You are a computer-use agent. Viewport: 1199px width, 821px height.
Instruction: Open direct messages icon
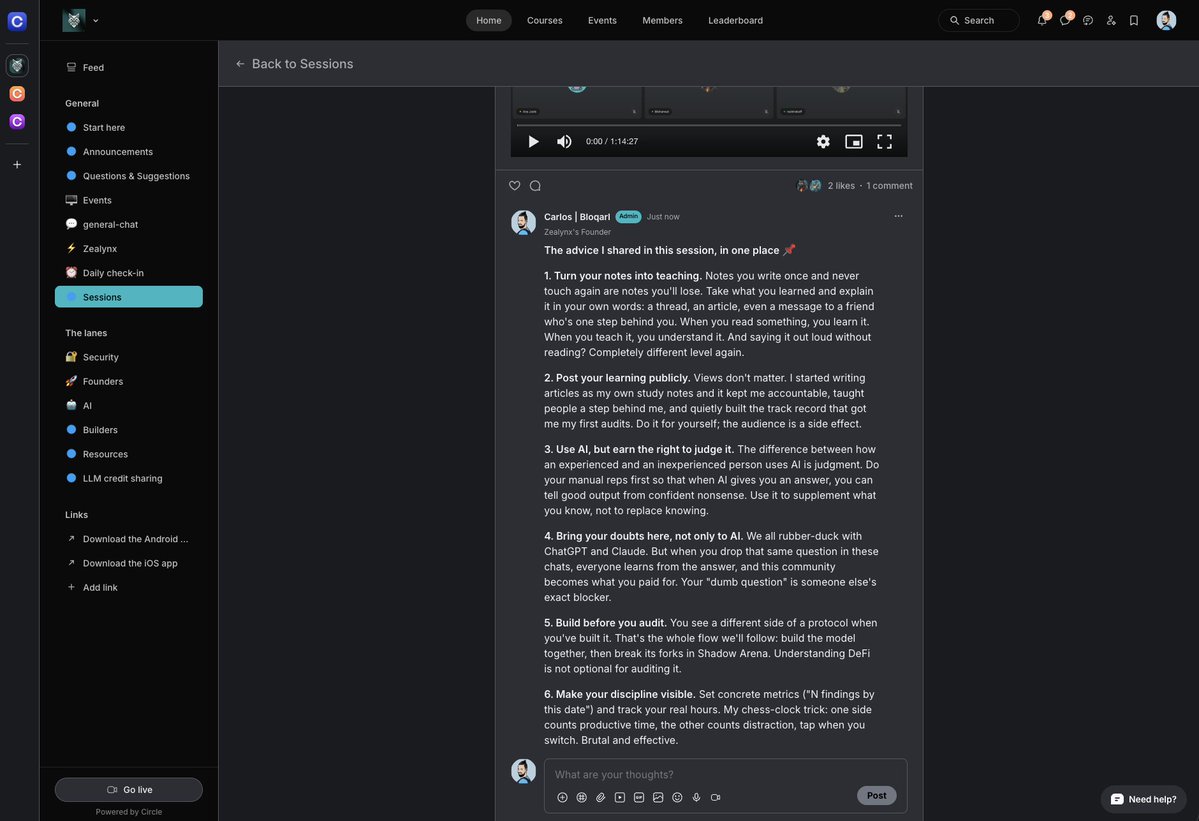[x=1064, y=21]
